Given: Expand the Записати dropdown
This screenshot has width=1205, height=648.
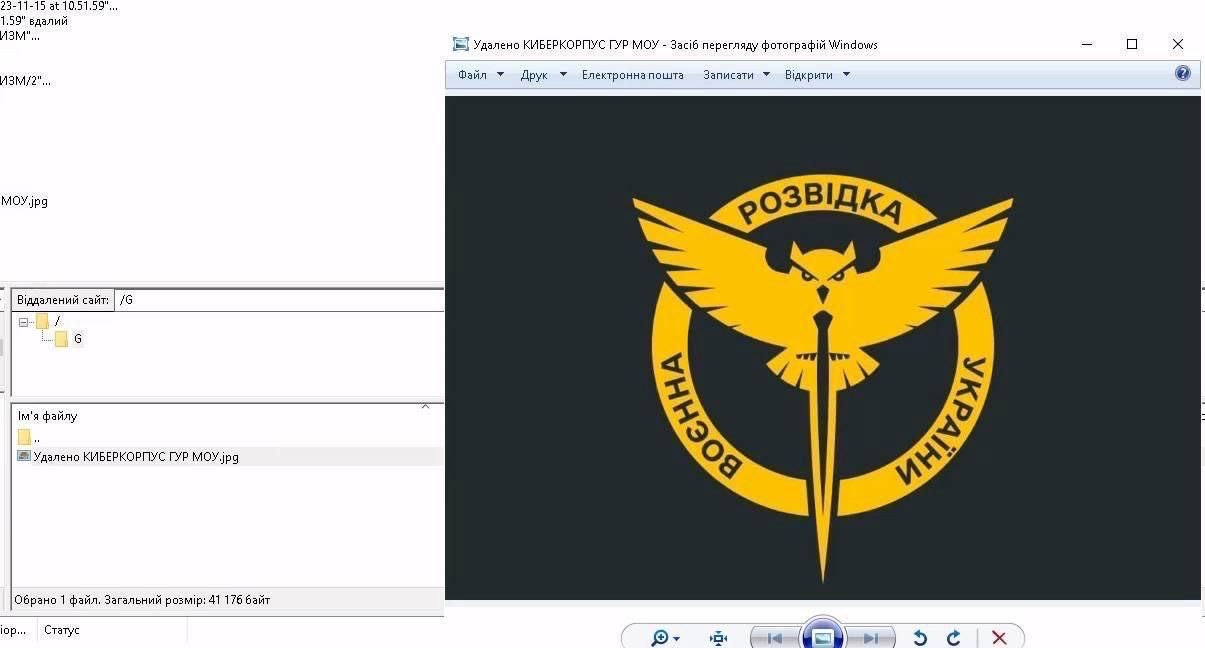Looking at the screenshot, I should point(736,75).
